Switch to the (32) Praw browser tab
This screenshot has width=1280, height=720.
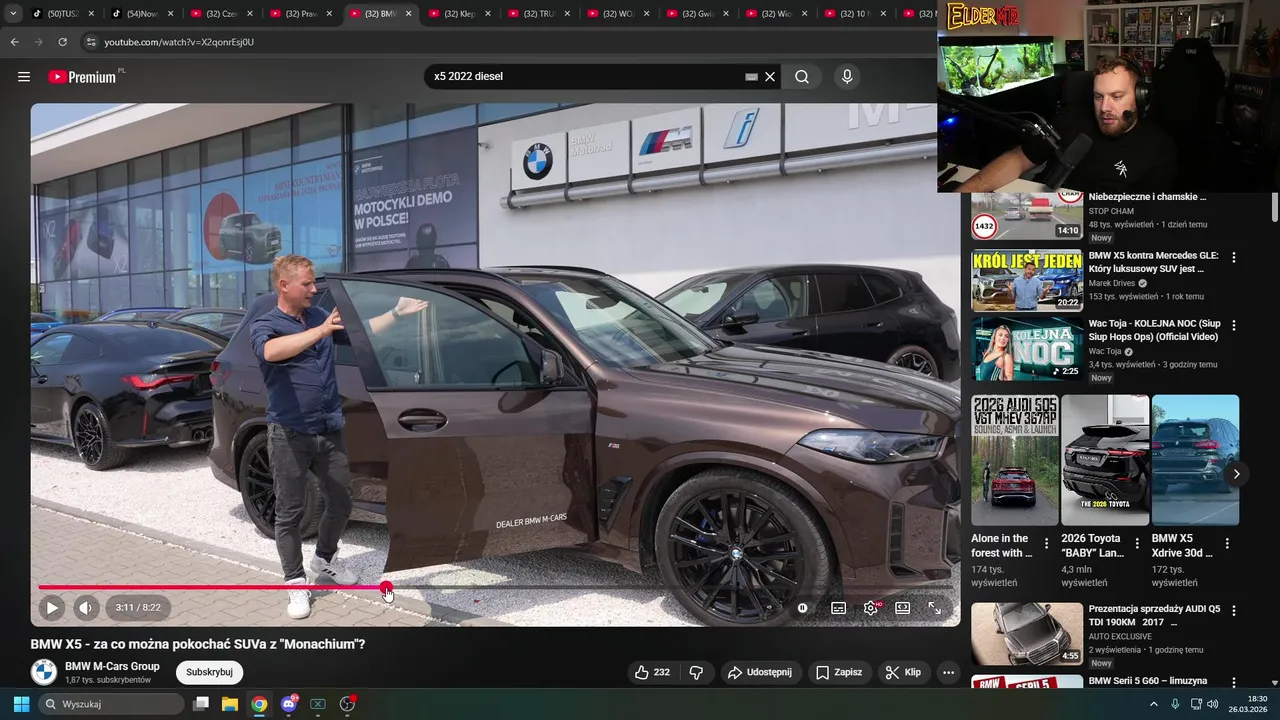pos(300,14)
